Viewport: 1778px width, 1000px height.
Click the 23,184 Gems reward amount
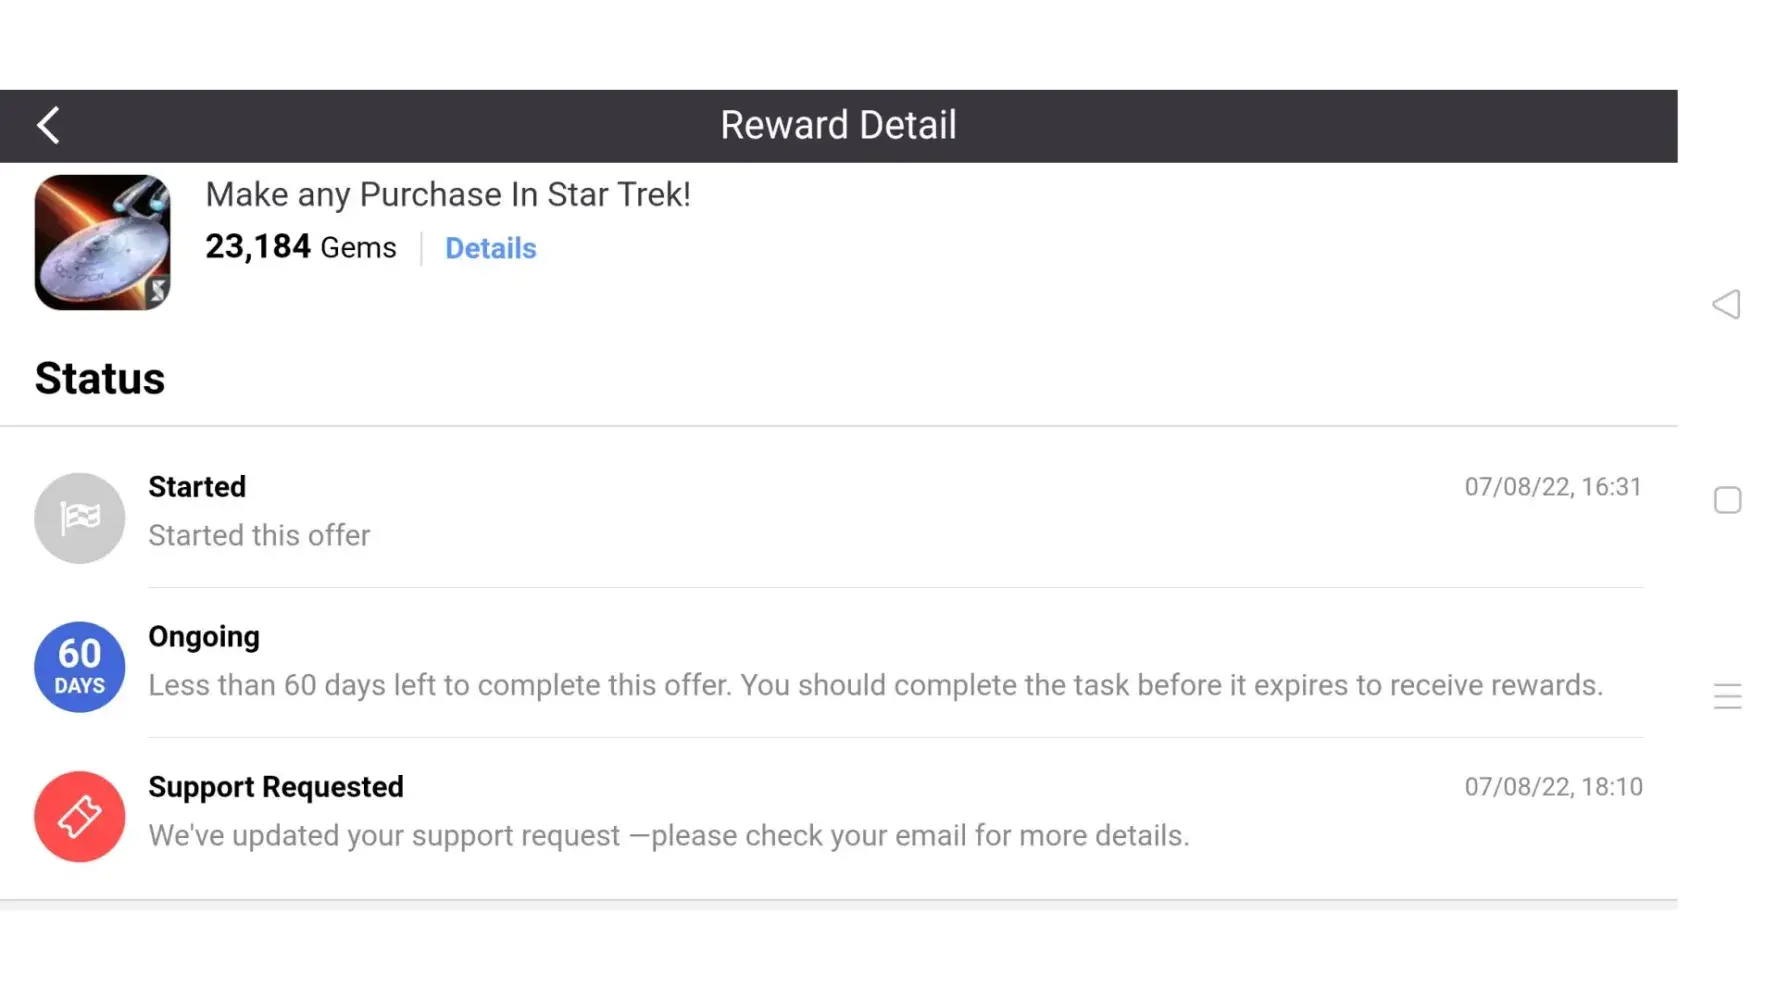click(x=300, y=247)
